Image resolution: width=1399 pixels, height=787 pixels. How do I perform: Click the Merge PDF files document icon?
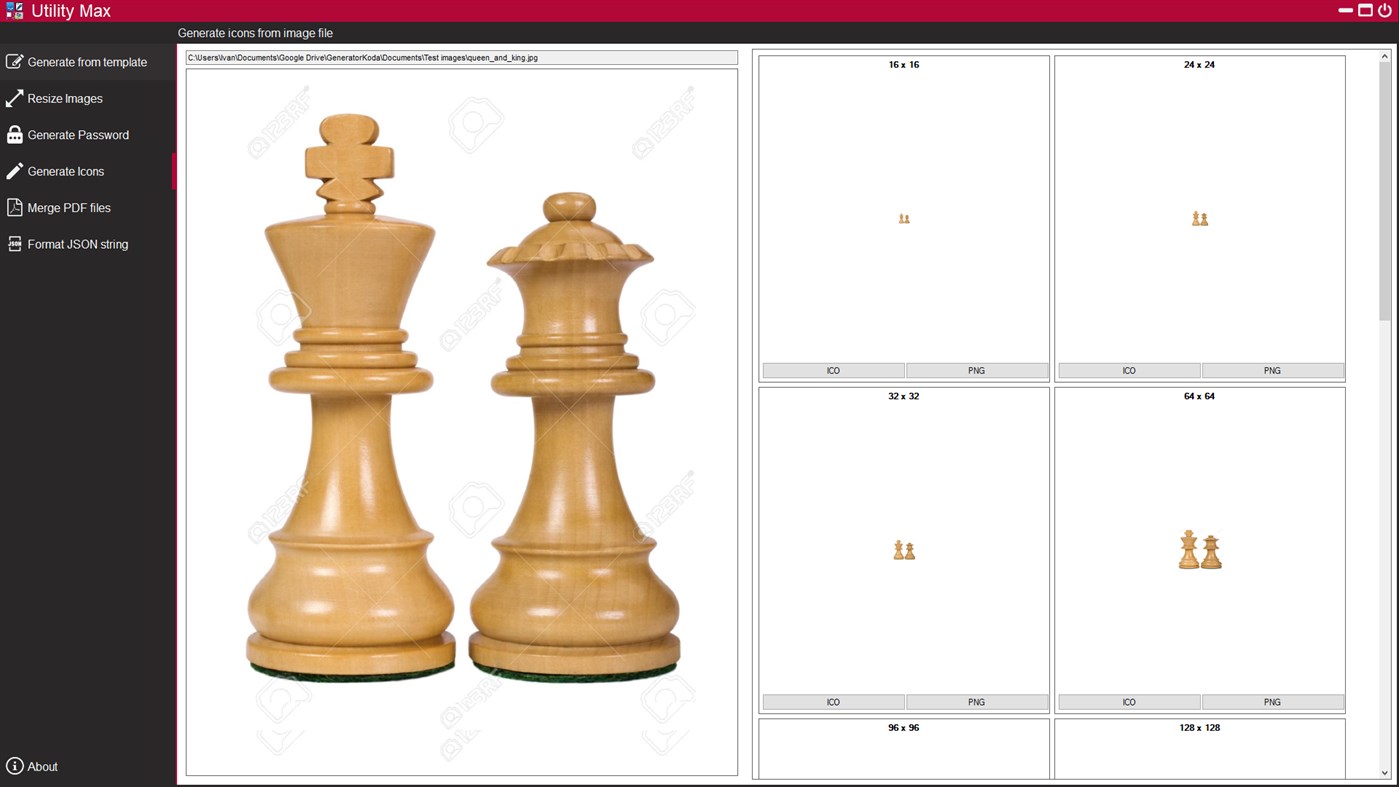(x=14, y=207)
